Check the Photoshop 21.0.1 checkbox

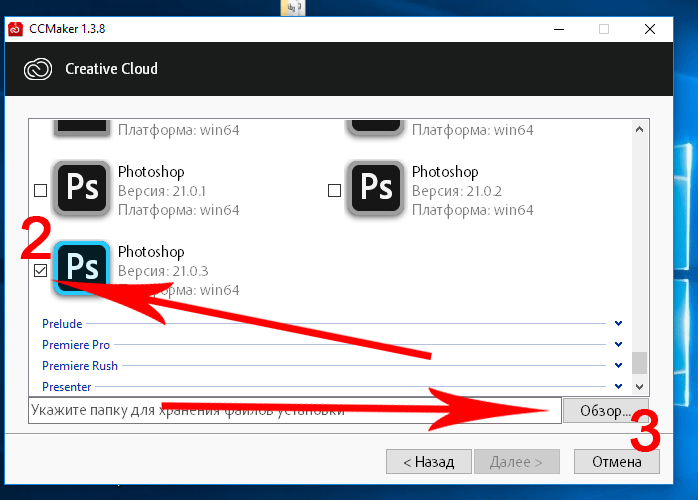(x=41, y=191)
